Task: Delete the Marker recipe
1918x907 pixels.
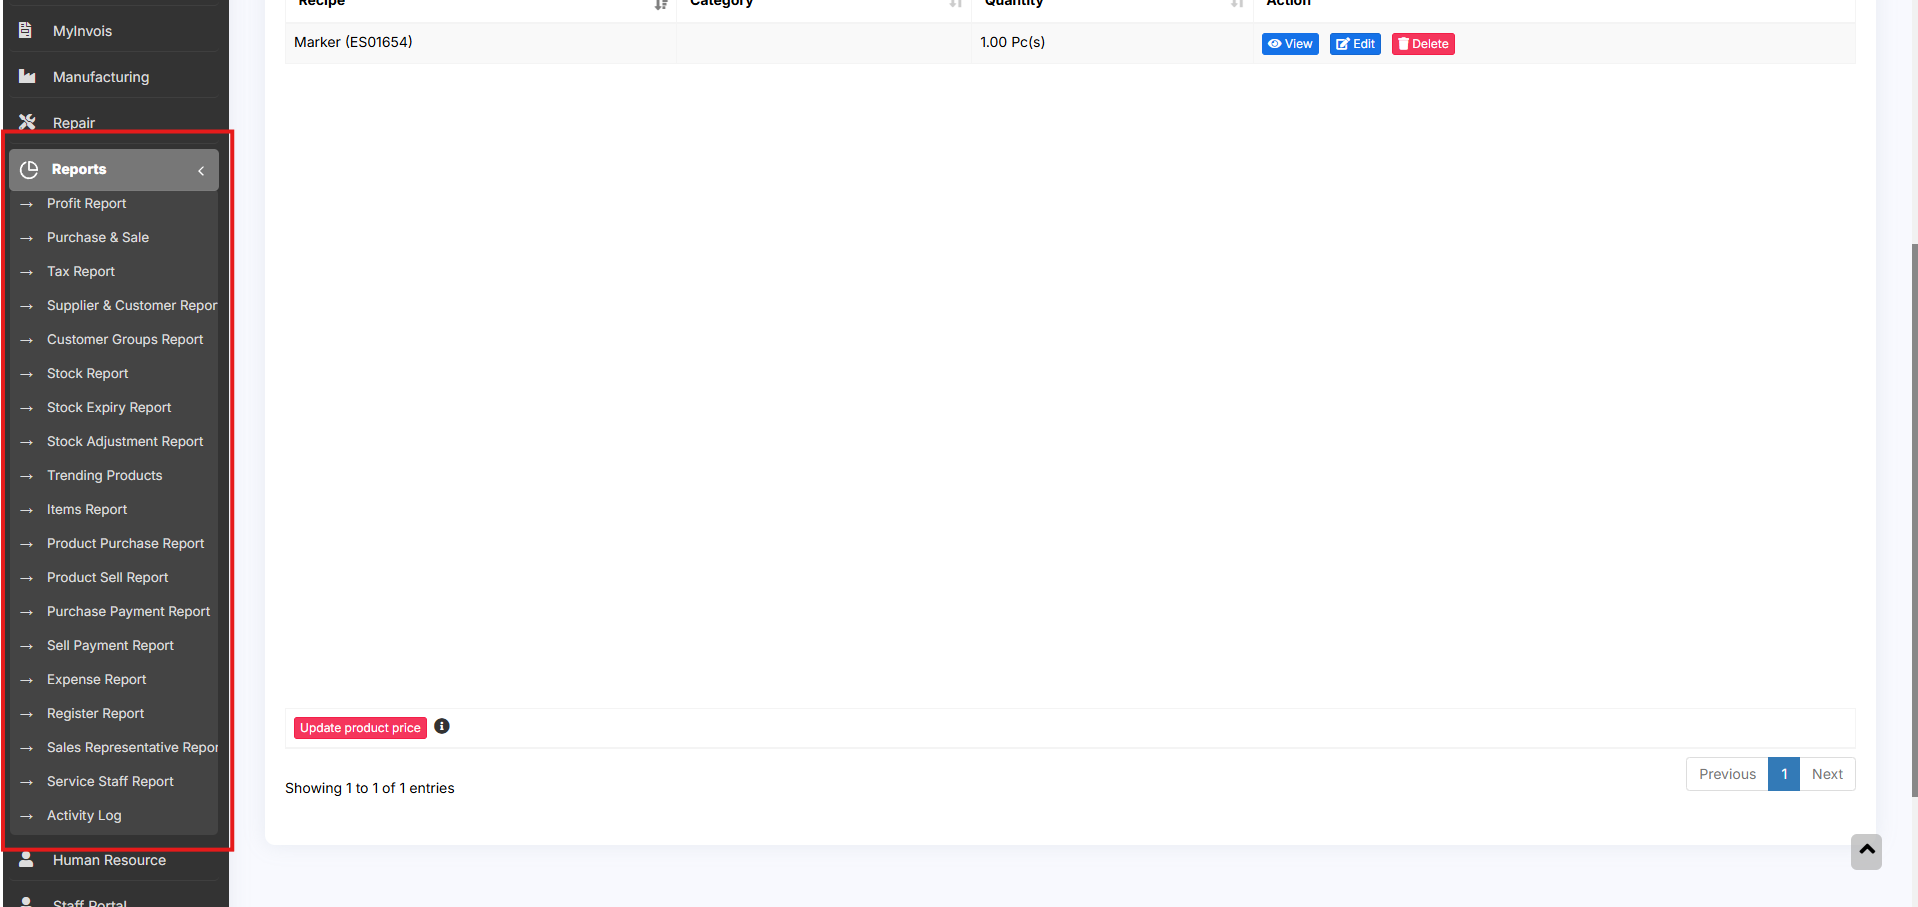Action: click(1423, 44)
